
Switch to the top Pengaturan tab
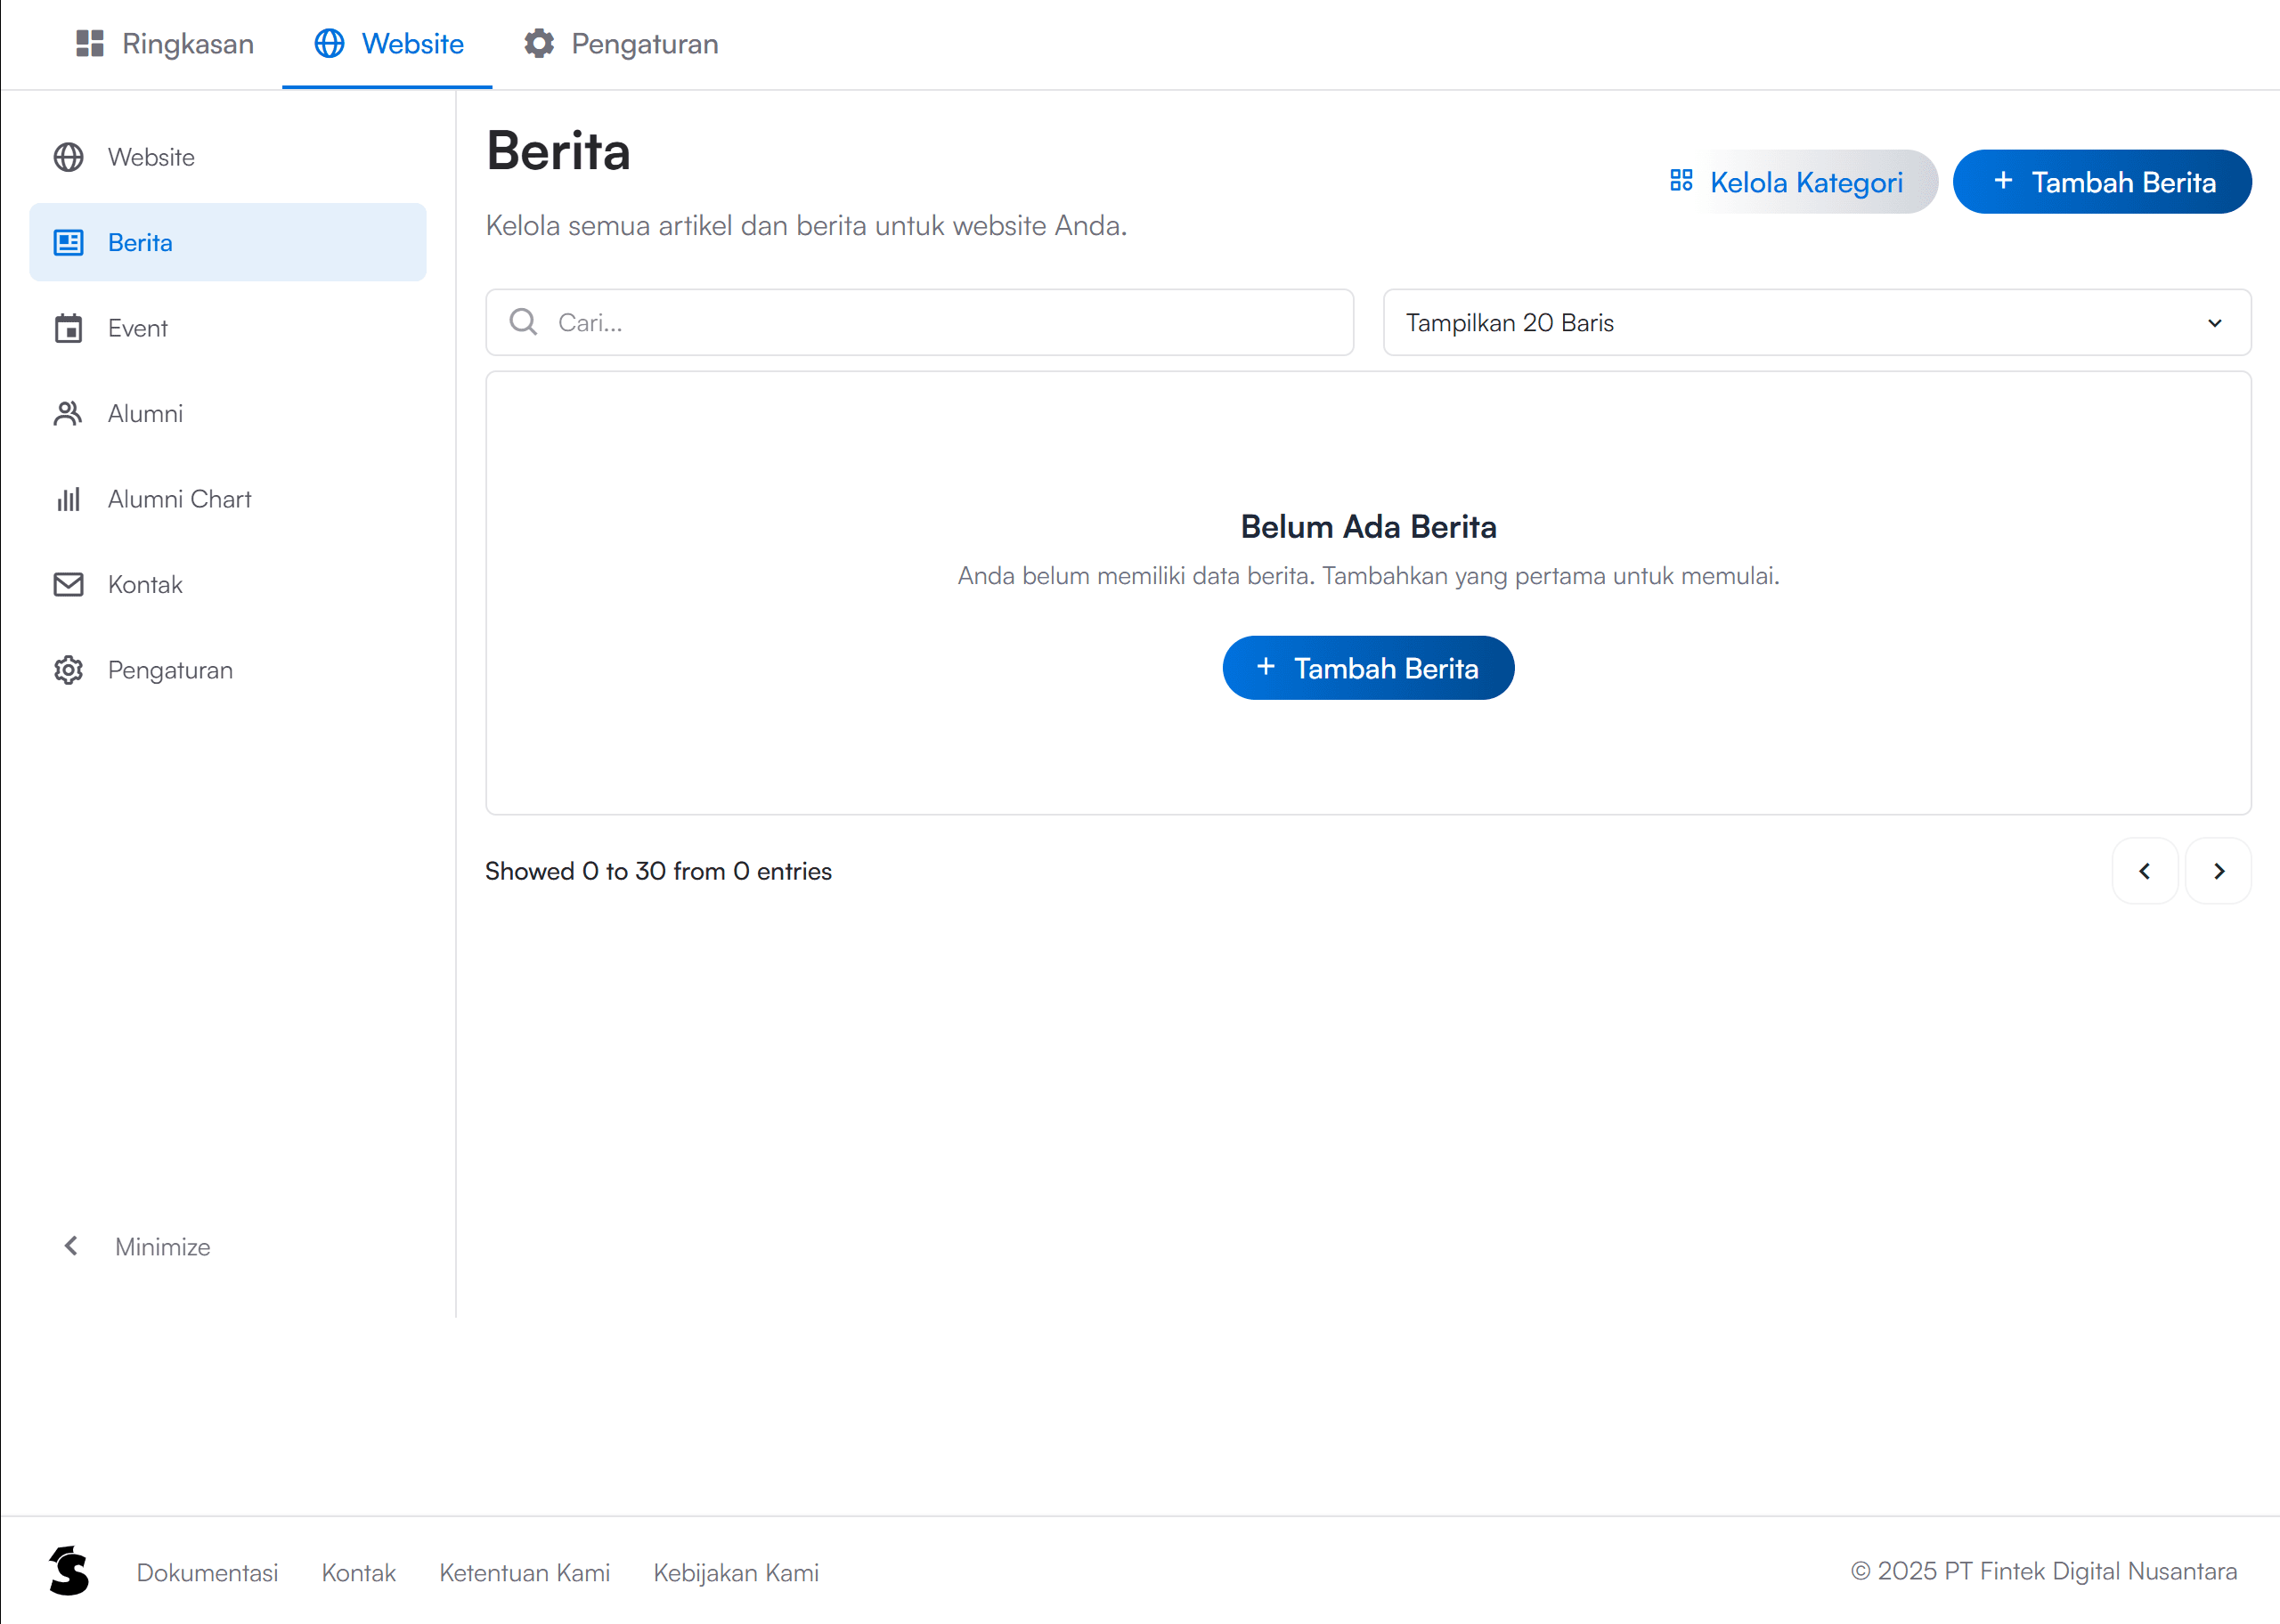point(620,44)
